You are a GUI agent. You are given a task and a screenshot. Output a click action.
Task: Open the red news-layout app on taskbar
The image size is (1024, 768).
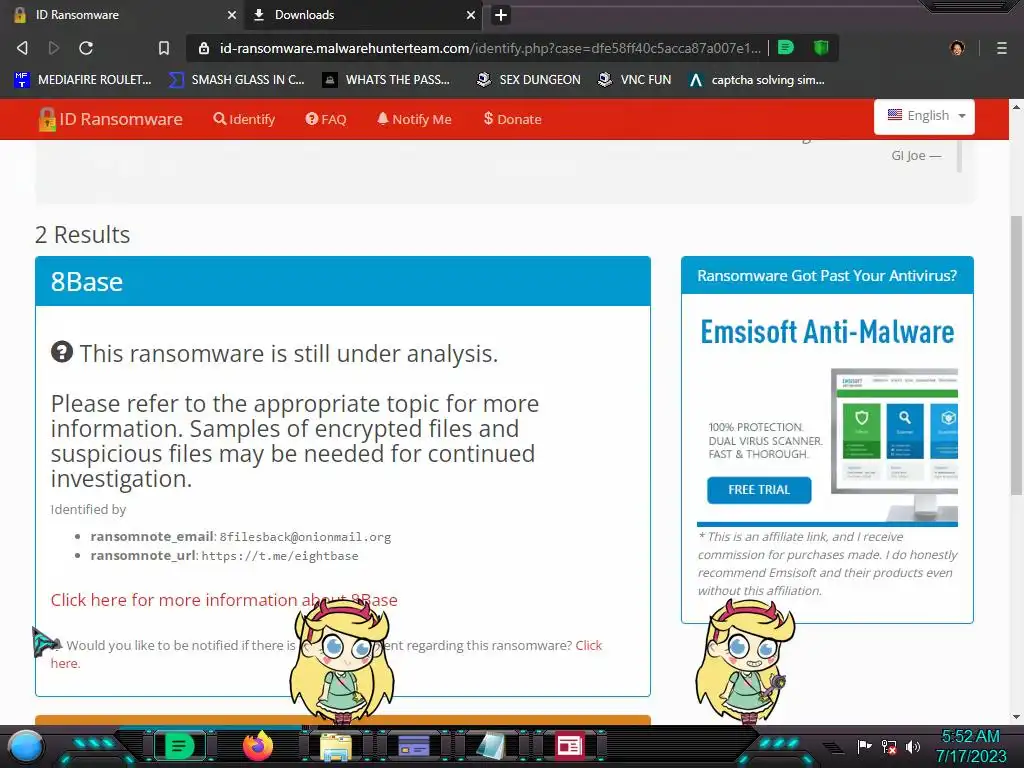point(569,746)
